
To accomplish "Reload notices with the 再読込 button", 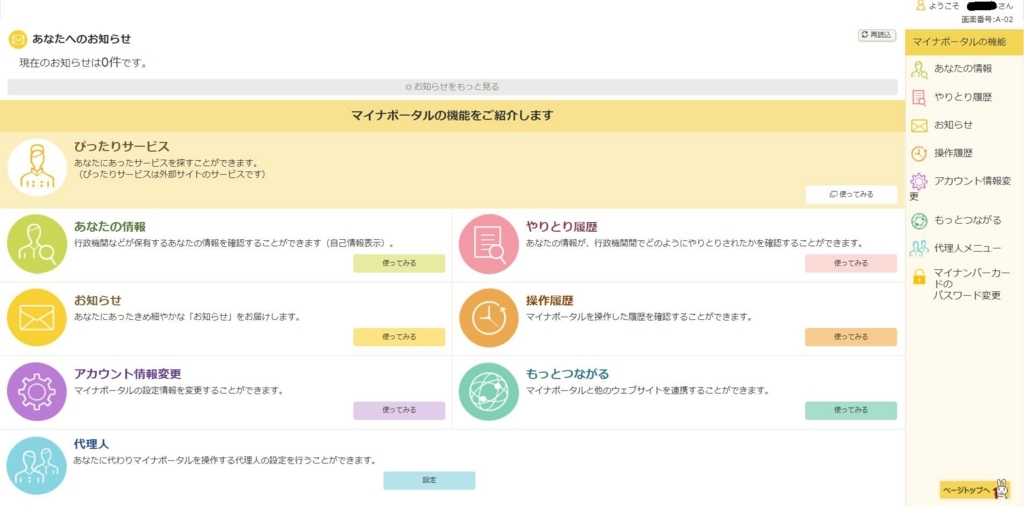I will 877,35.
